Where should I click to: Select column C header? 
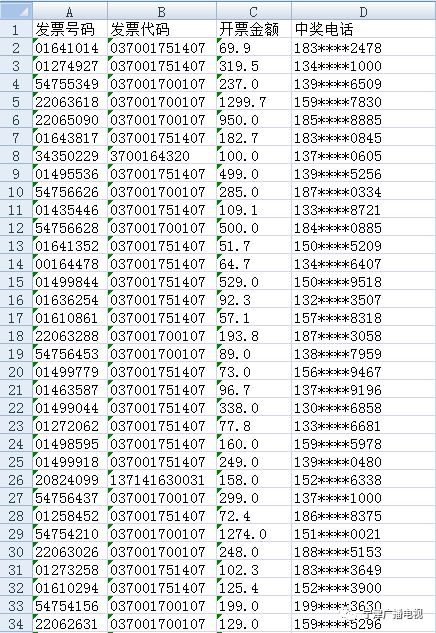pyautogui.click(x=254, y=11)
